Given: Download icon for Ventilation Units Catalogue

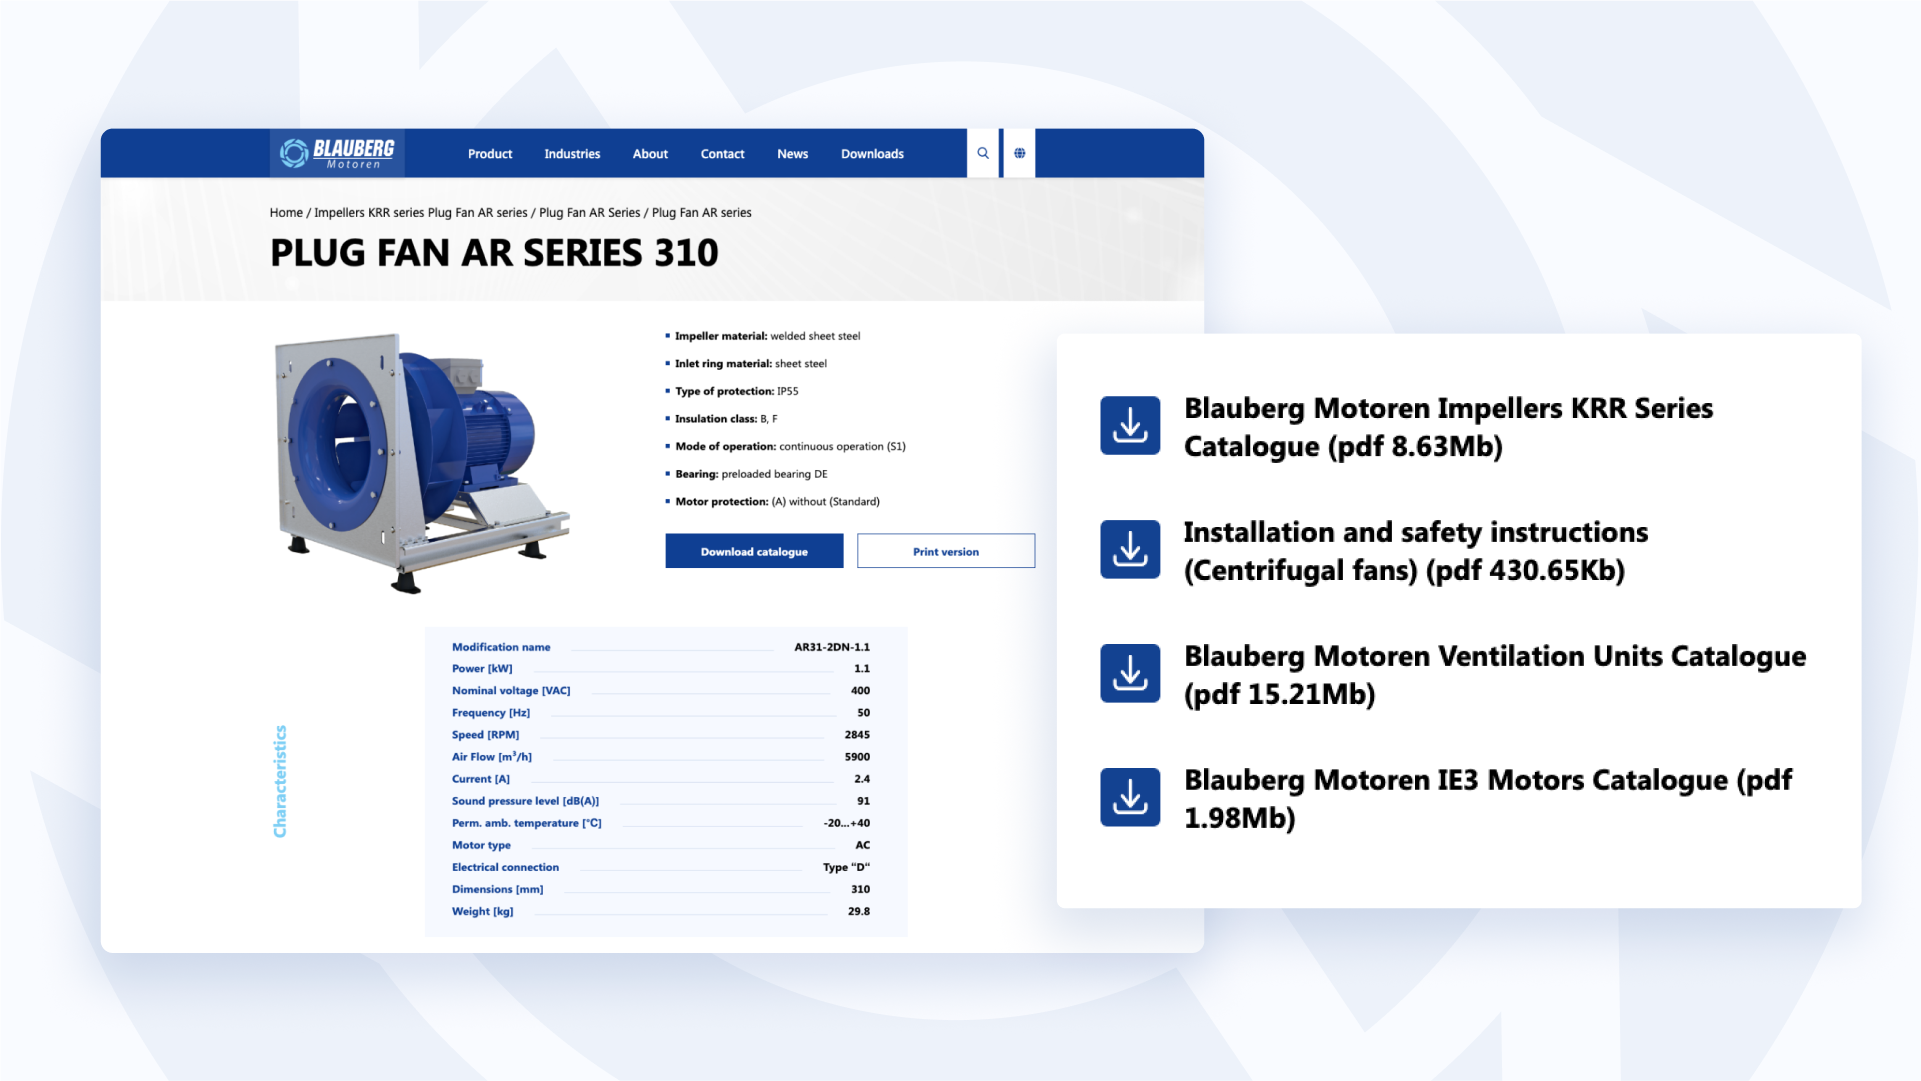Looking at the screenshot, I should [1130, 673].
